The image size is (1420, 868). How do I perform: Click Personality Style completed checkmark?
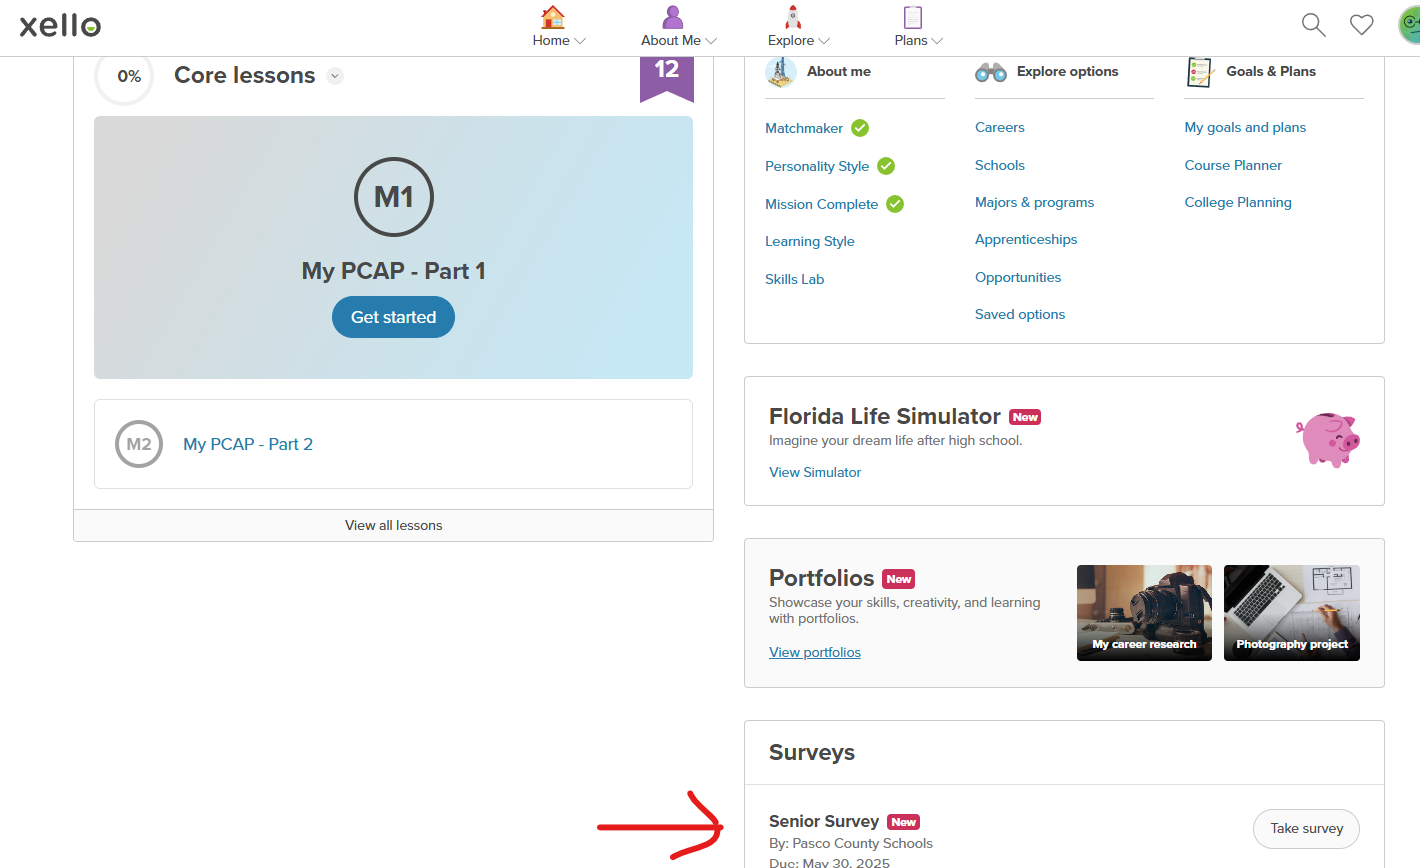(886, 166)
